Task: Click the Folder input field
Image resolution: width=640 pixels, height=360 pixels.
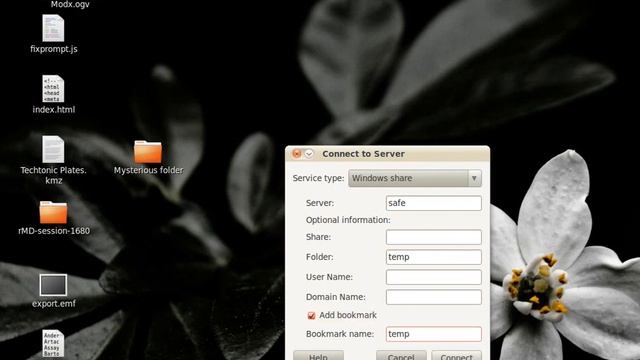Action: pyautogui.click(x=433, y=257)
